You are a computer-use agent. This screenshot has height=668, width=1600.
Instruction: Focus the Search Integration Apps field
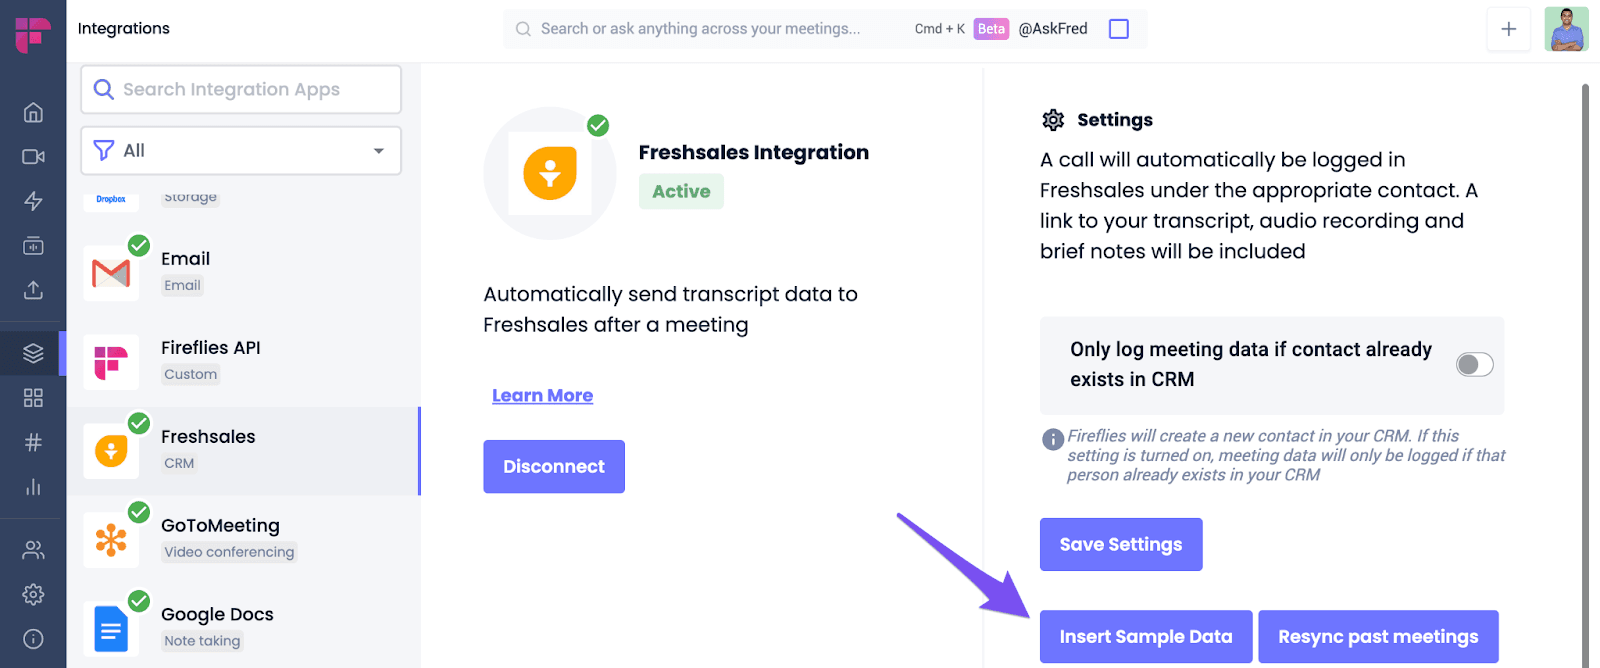tap(241, 89)
